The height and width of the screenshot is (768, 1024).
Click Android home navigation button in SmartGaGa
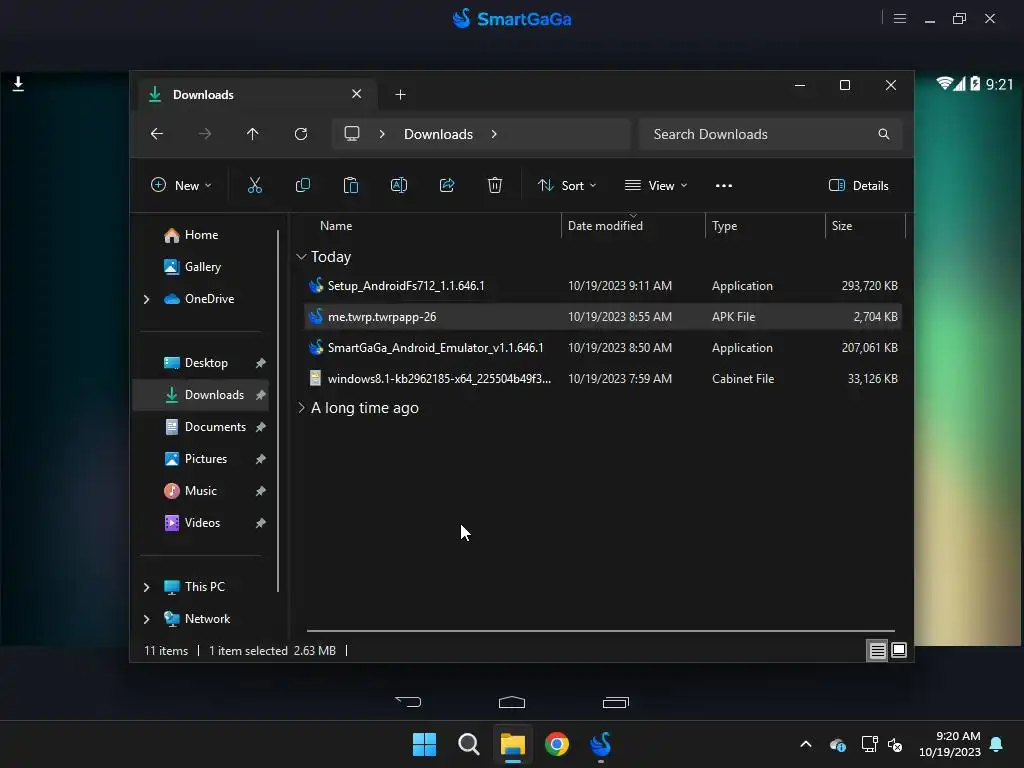512,702
